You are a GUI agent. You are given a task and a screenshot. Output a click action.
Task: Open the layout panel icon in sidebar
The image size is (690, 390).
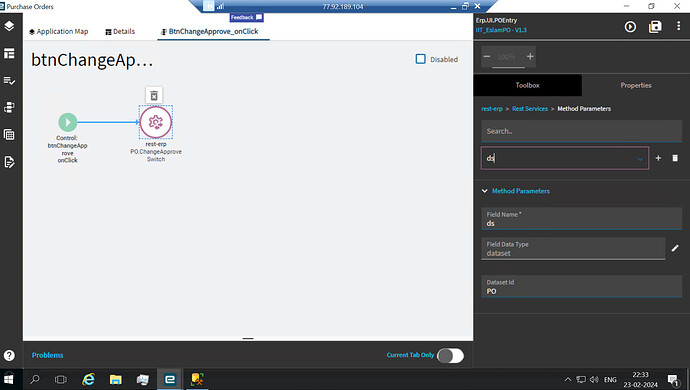click(9, 54)
